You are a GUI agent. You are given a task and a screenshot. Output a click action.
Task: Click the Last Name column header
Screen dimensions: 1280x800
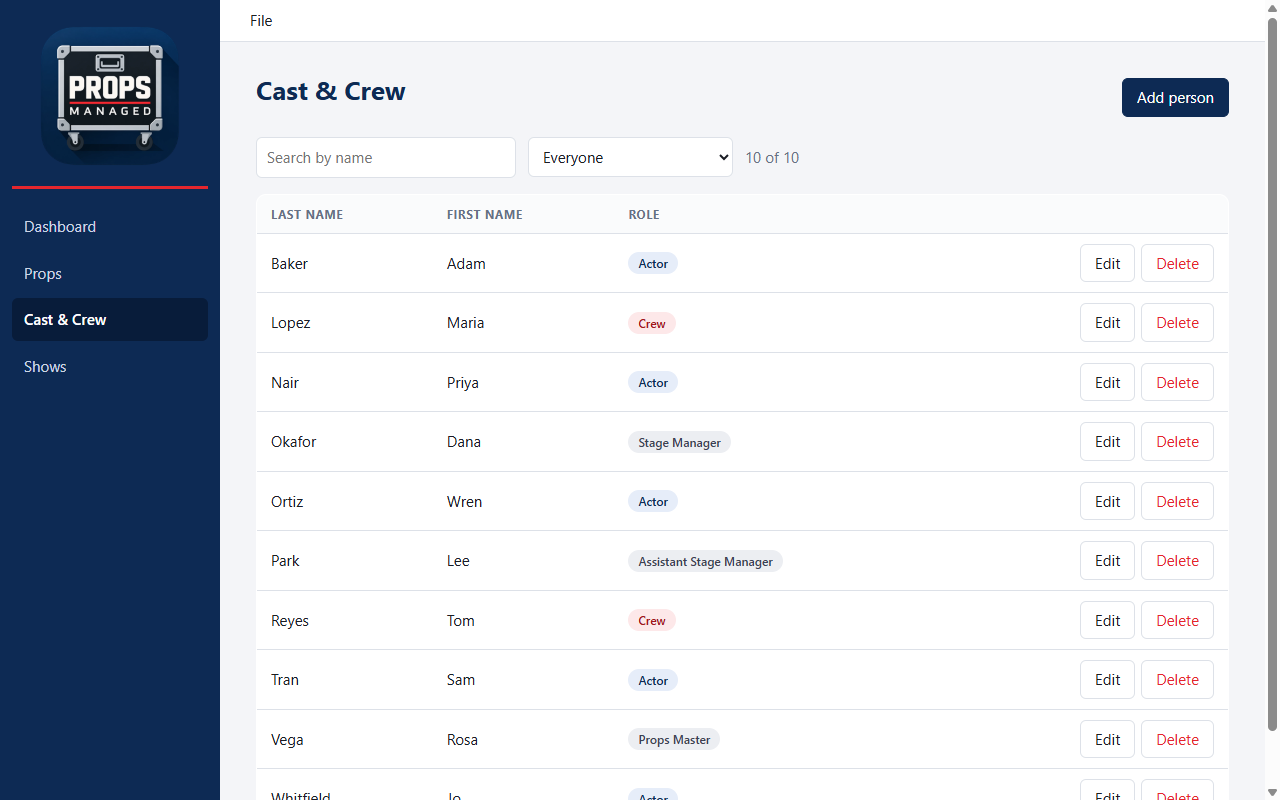pos(307,215)
